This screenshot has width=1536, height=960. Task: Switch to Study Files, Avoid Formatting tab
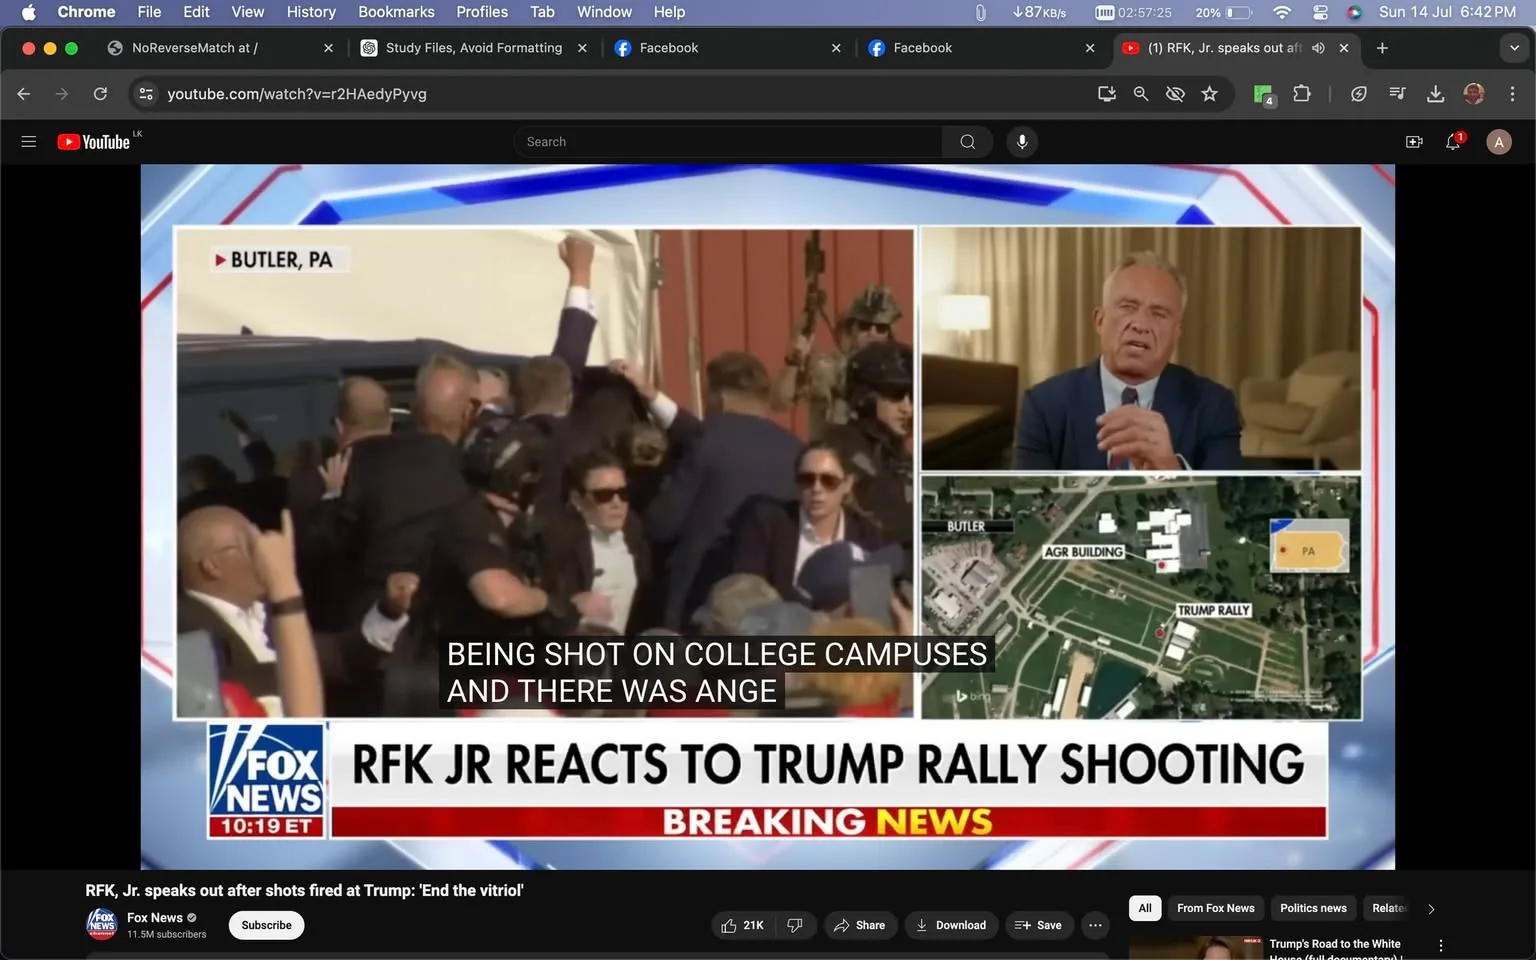(x=474, y=48)
